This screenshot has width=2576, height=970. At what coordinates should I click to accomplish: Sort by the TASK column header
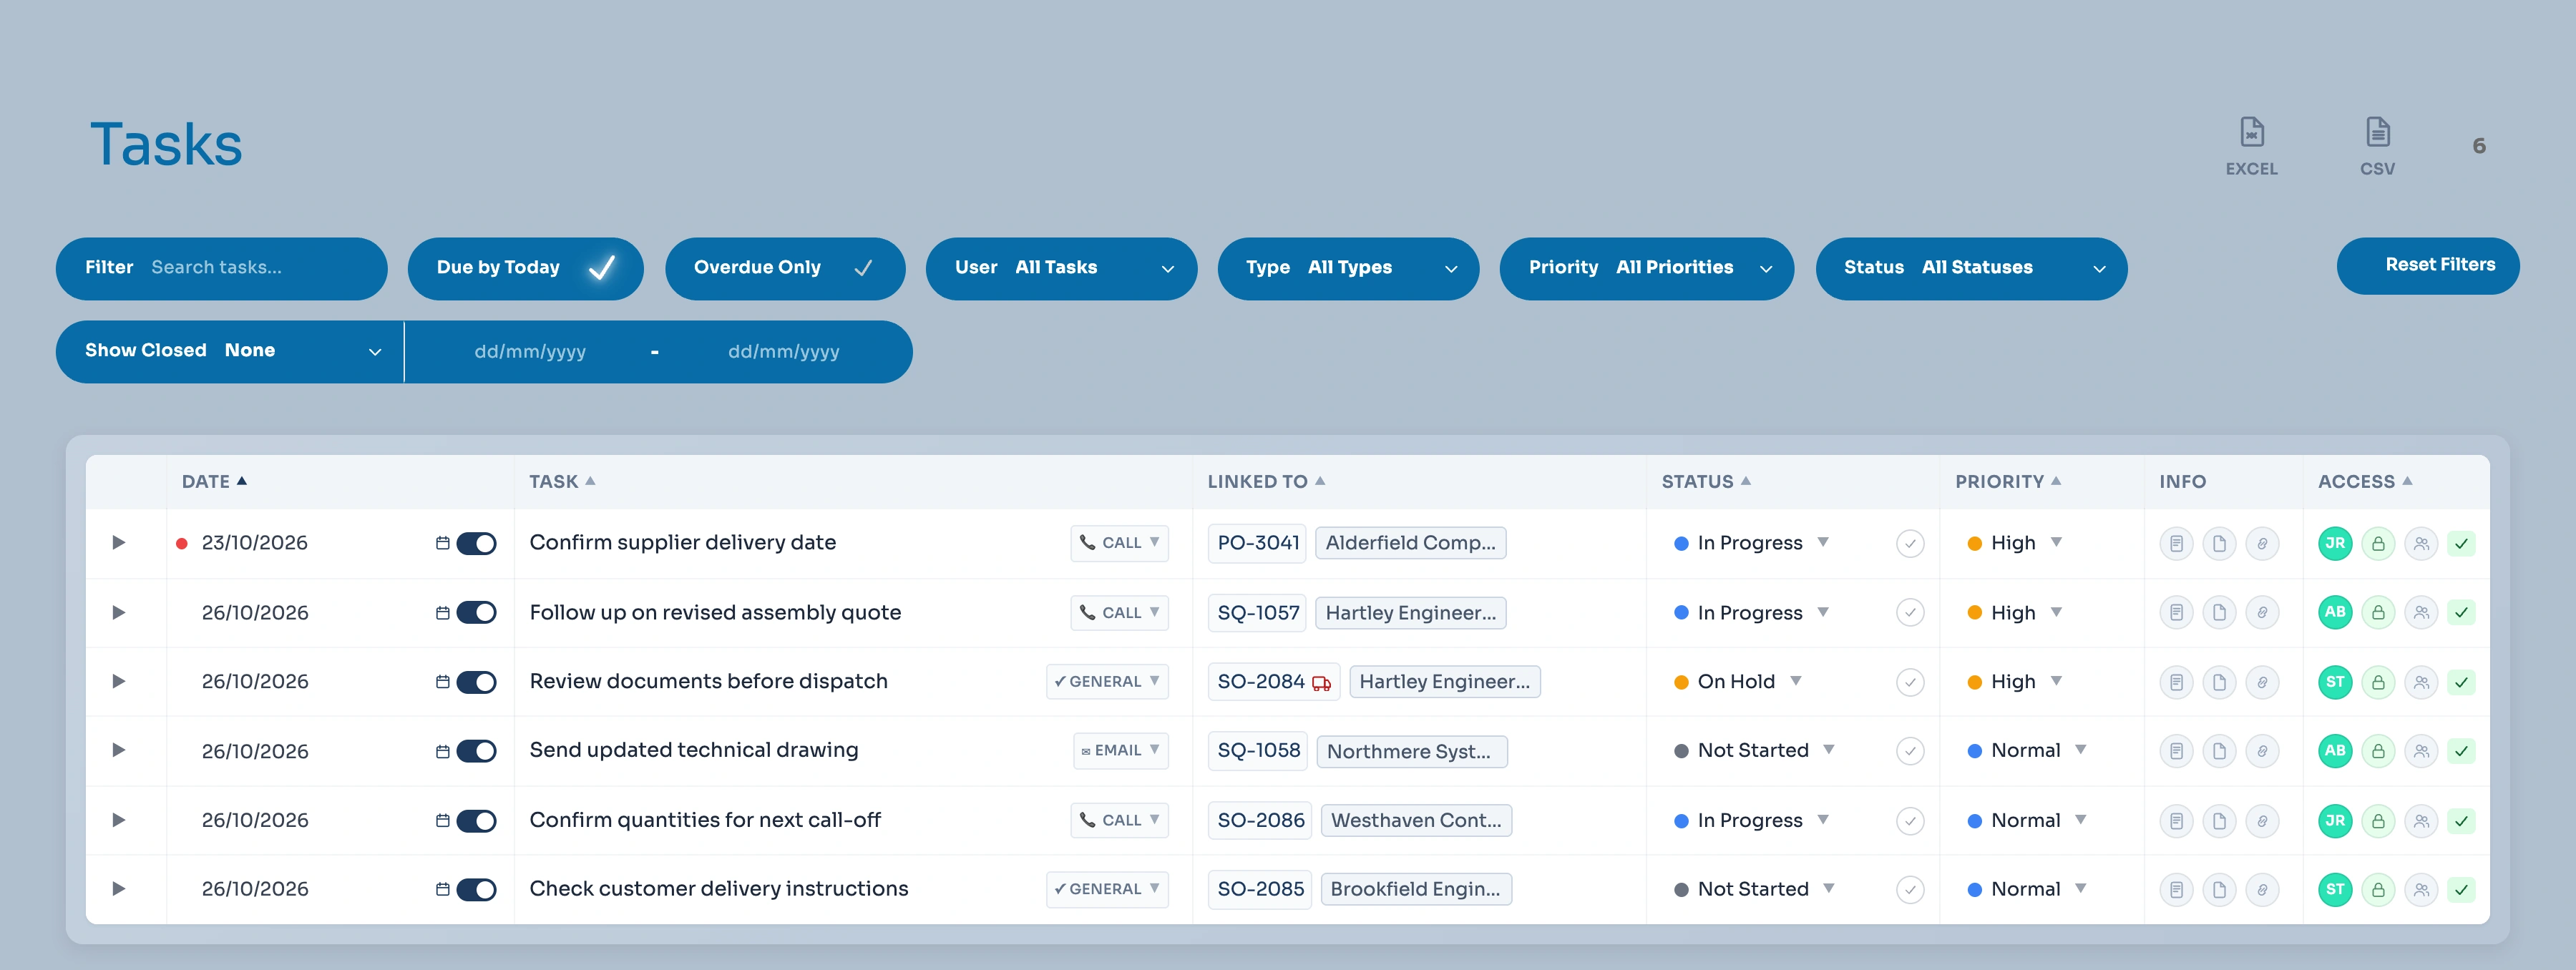tap(562, 482)
